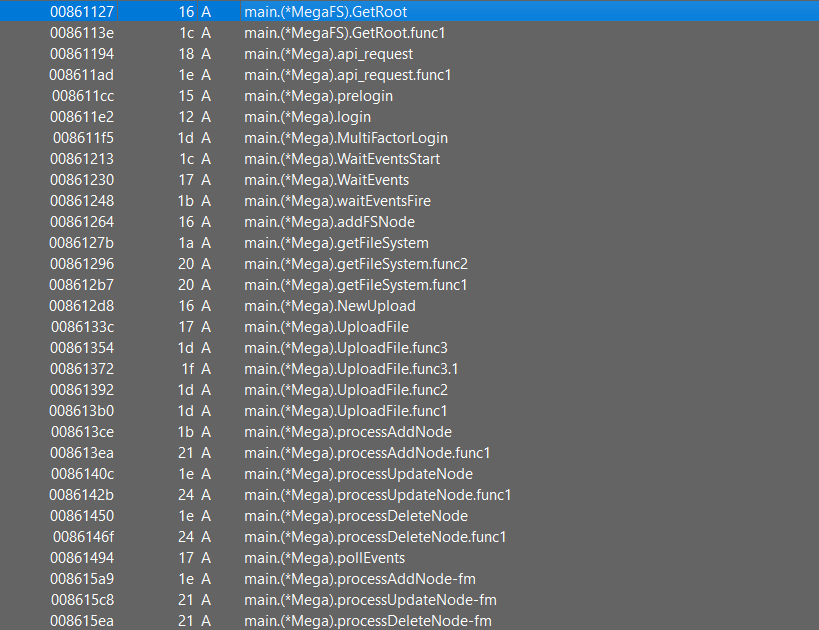819x630 pixels.
Task: Select main.(*Mega).processAddNode string
Action: click(x=348, y=431)
